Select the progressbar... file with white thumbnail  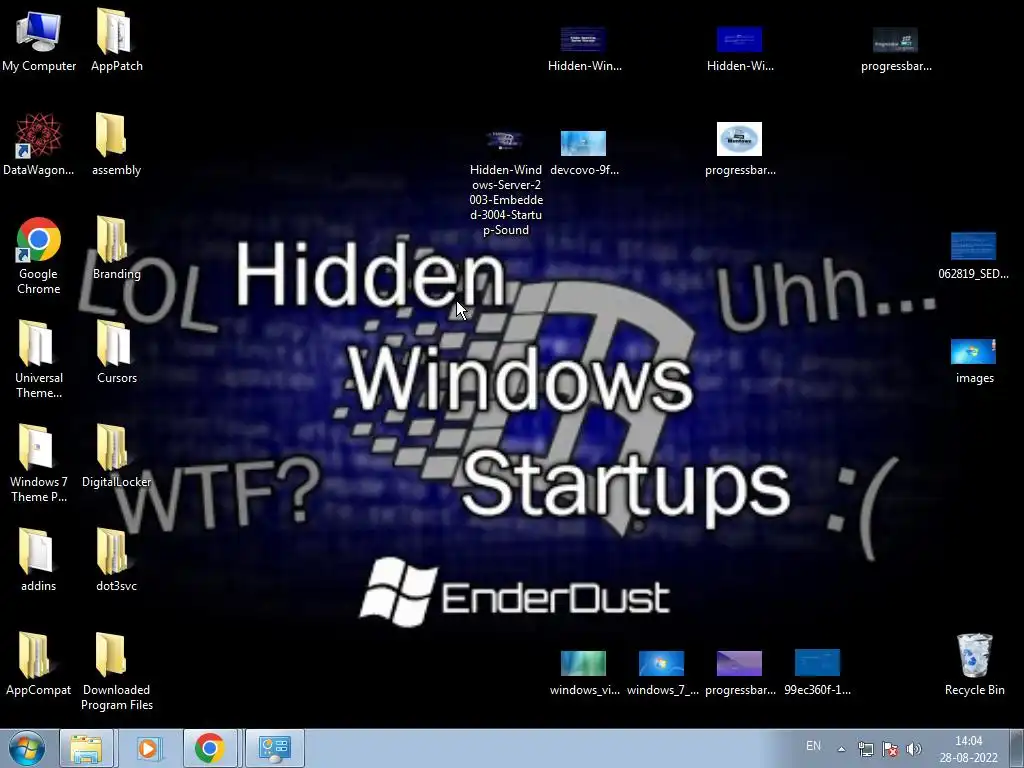click(740, 149)
